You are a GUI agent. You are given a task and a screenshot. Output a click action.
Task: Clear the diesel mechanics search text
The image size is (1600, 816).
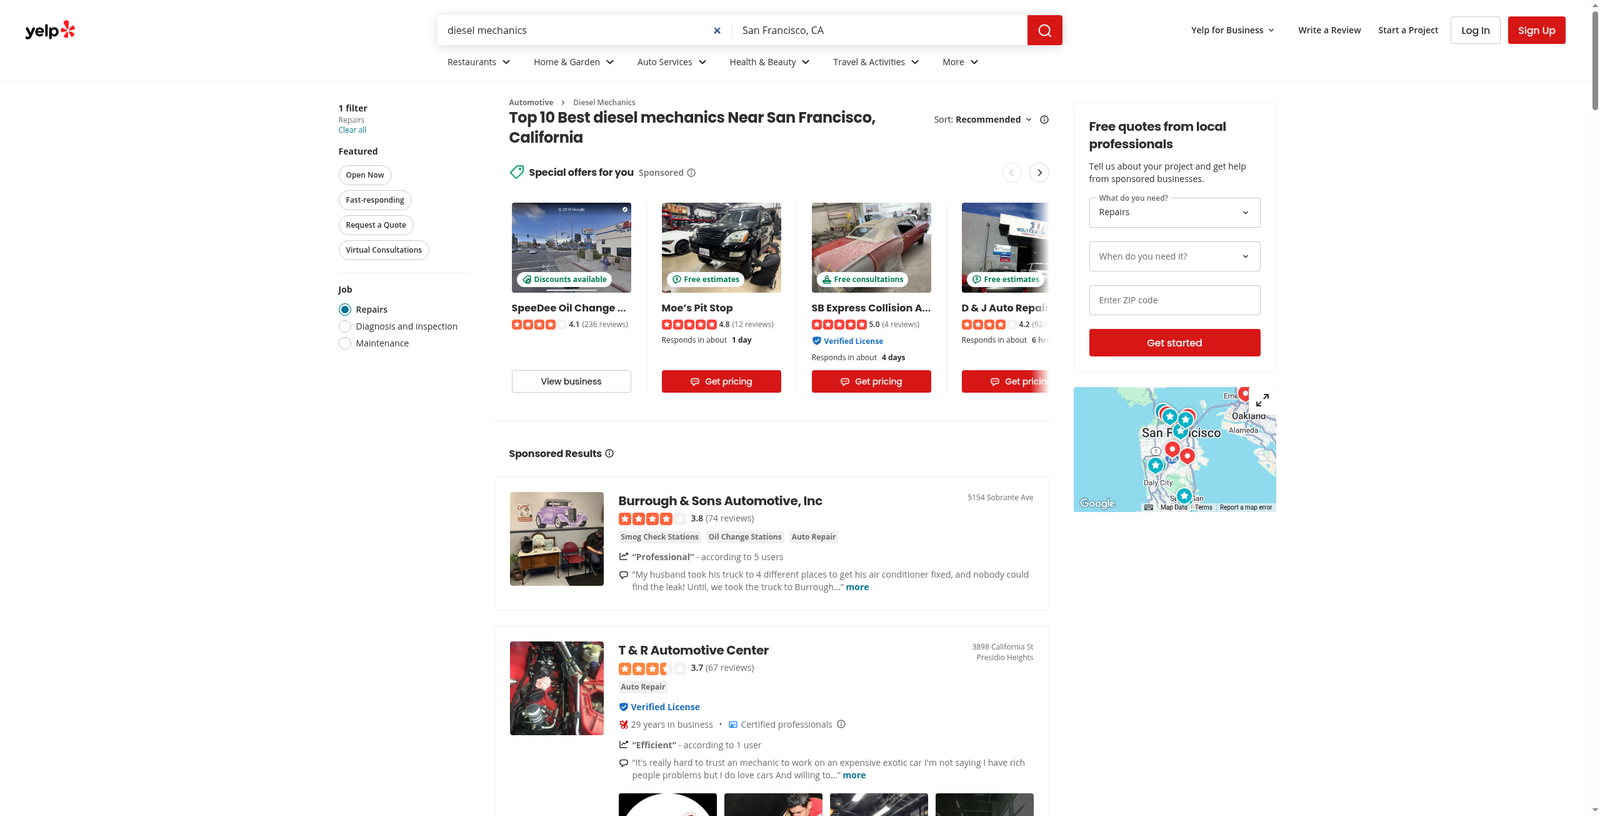717,30
